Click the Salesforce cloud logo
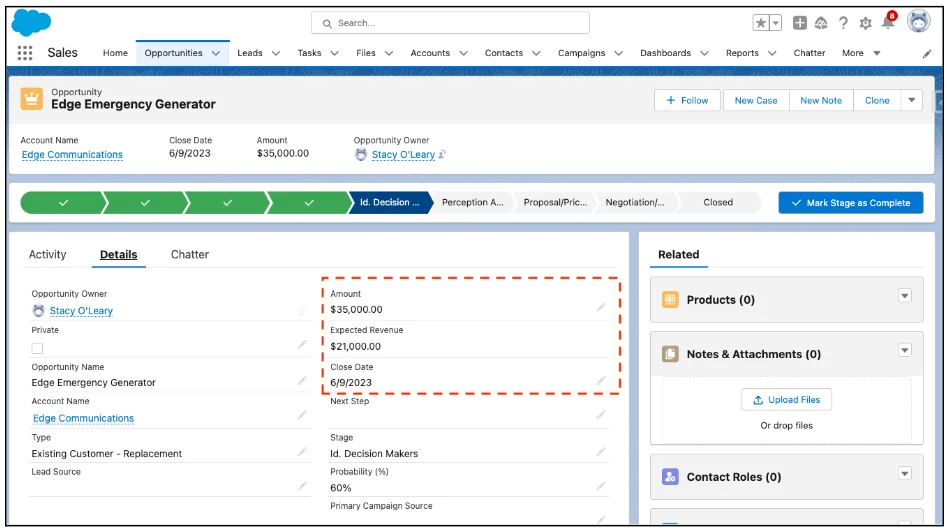The height and width of the screenshot is (532, 947). tap(31, 23)
